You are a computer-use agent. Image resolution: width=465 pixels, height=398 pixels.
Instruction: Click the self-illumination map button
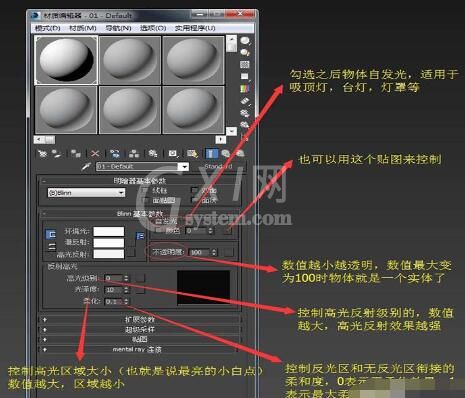click(228, 231)
